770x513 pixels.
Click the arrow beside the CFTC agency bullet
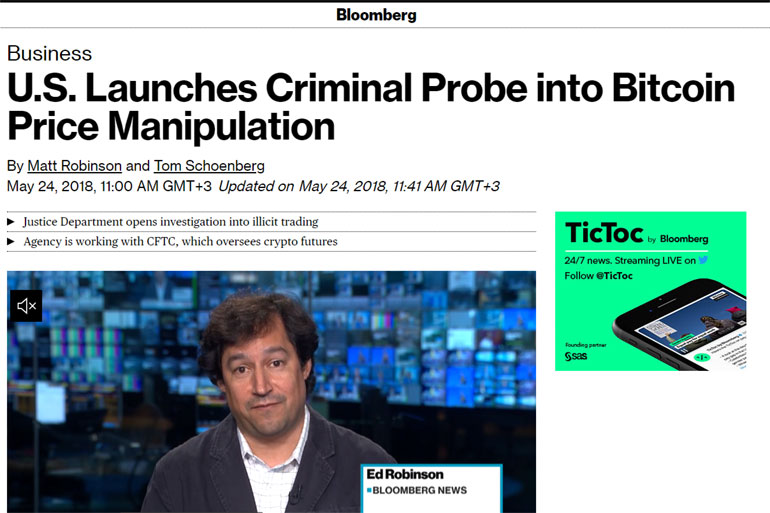[x=11, y=242]
